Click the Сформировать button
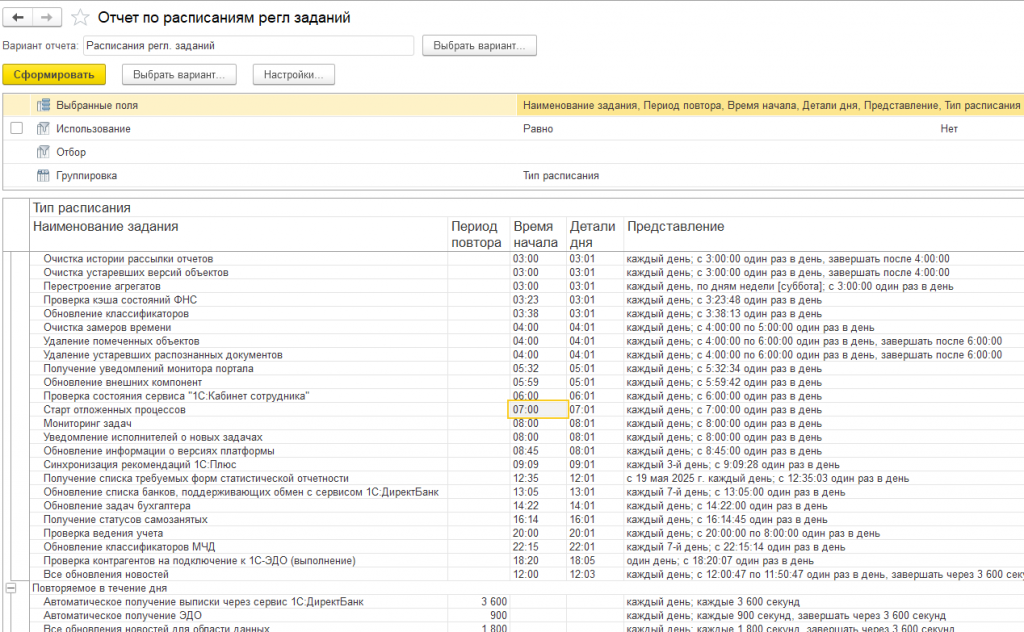Viewport: 1024px width, 632px height. 54,74
